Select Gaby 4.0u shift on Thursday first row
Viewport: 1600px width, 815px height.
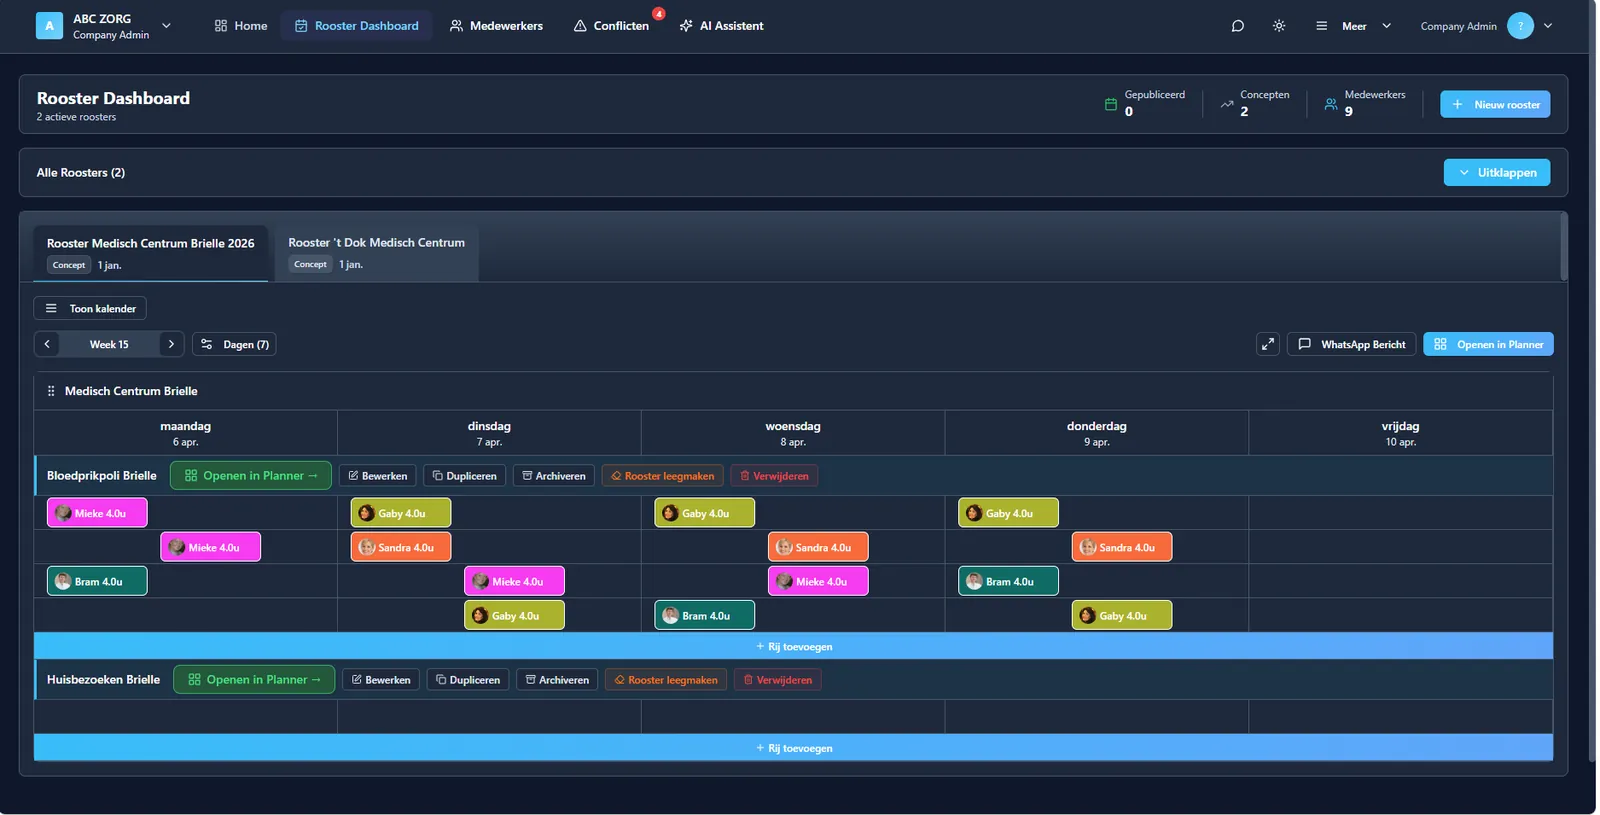[x=1008, y=513]
